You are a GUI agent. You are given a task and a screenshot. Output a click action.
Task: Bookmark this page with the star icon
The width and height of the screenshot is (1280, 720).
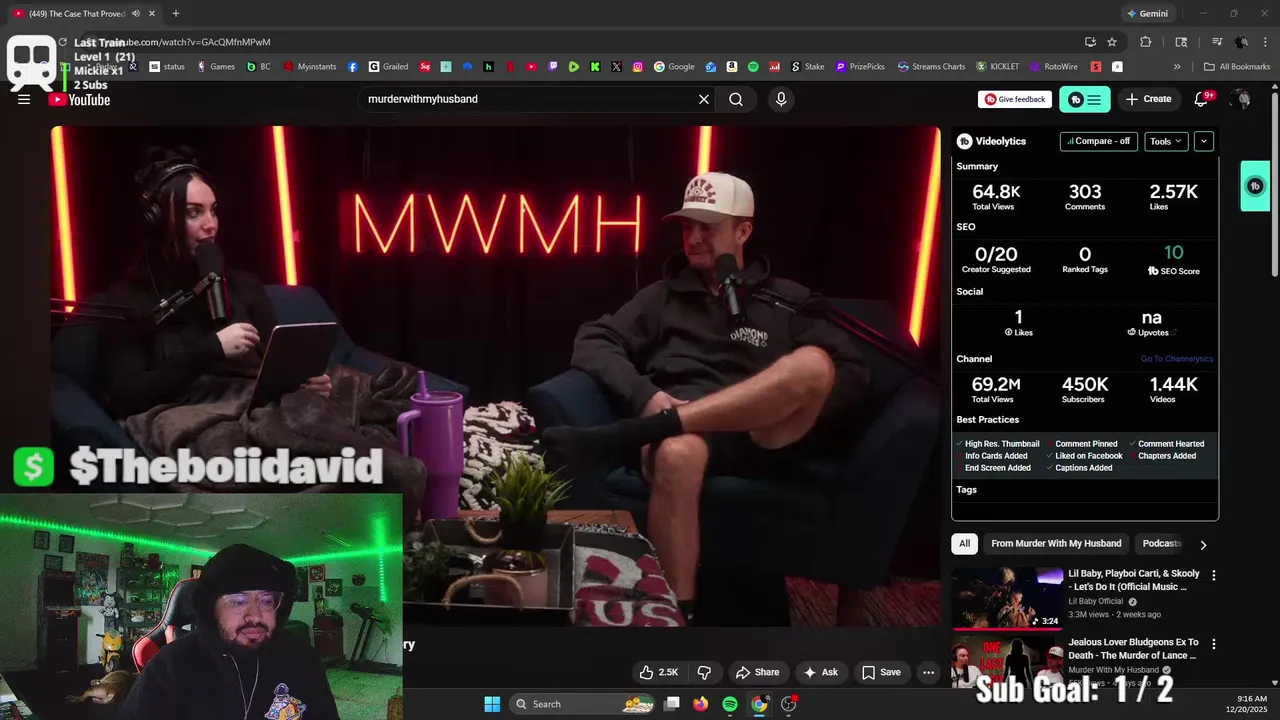(1112, 42)
